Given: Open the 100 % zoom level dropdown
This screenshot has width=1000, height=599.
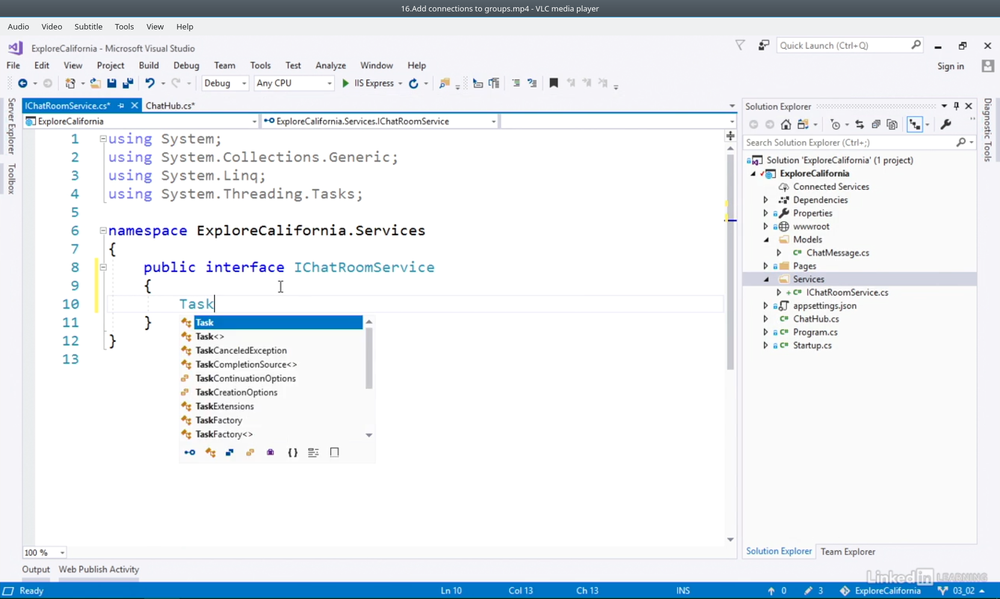Looking at the screenshot, I should point(45,552).
